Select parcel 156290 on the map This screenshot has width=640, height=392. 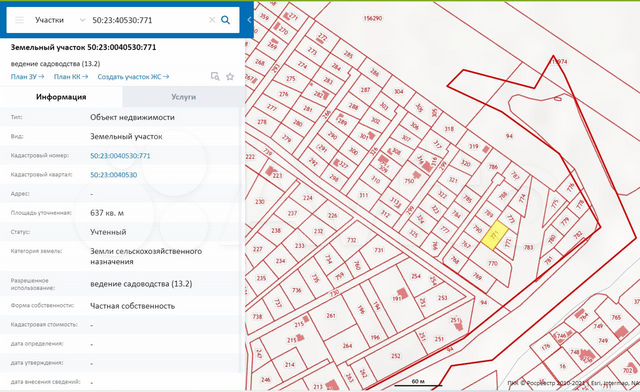point(372,18)
